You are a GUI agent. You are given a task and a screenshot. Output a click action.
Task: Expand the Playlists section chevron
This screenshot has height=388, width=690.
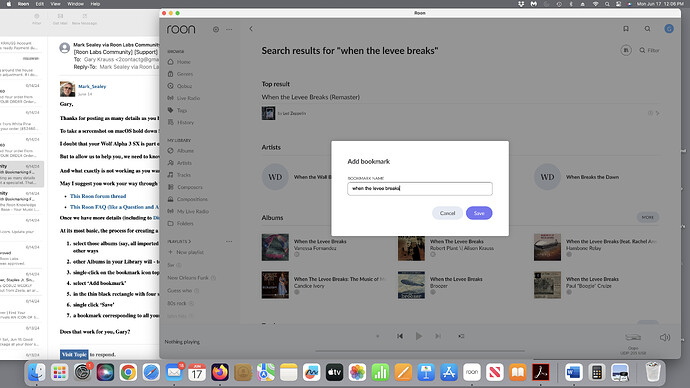pyautogui.click(x=190, y=242)
